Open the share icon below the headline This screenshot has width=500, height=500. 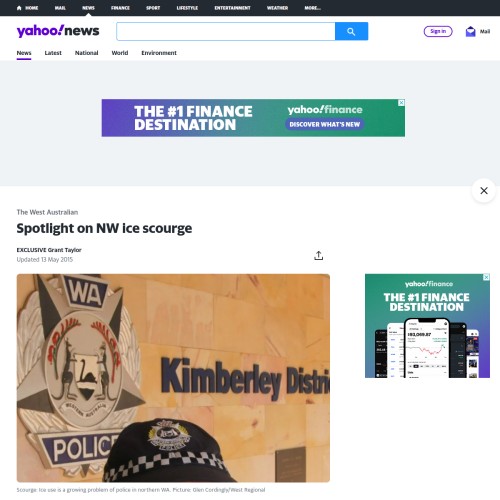[319, 255]
